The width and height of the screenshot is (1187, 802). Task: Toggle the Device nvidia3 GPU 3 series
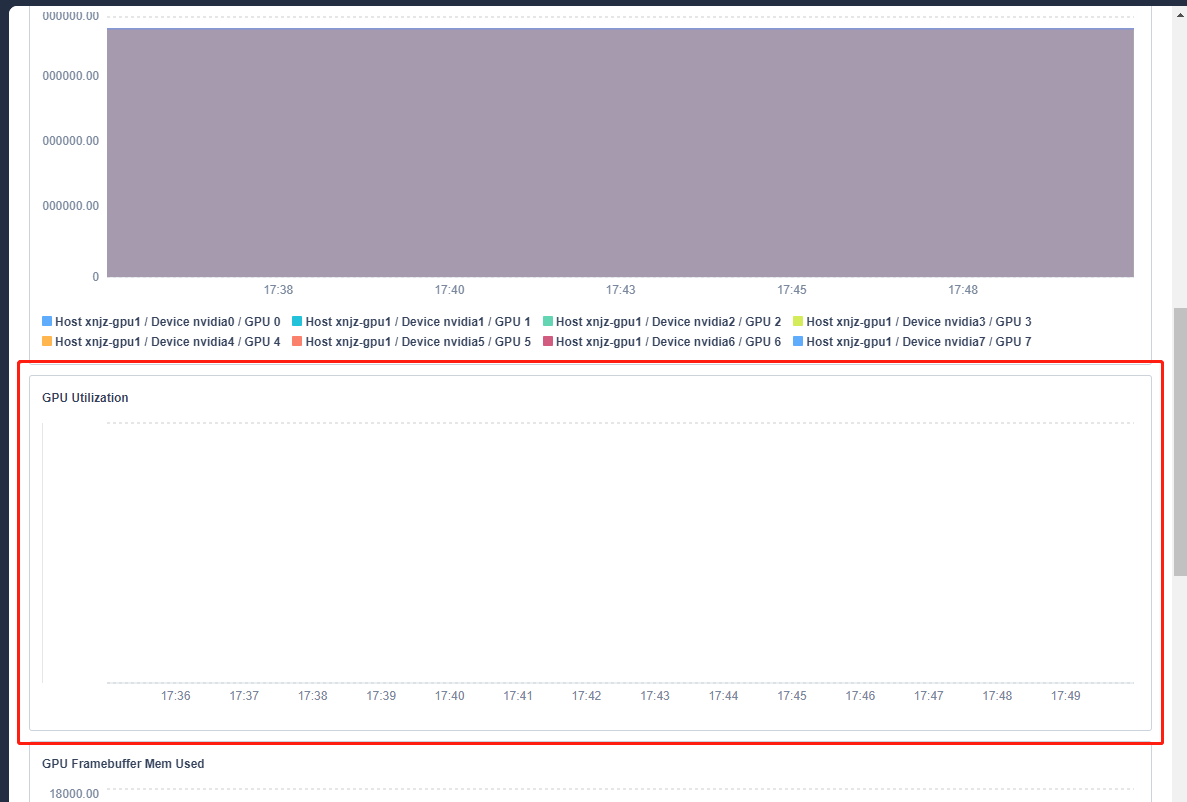[915, 321]
